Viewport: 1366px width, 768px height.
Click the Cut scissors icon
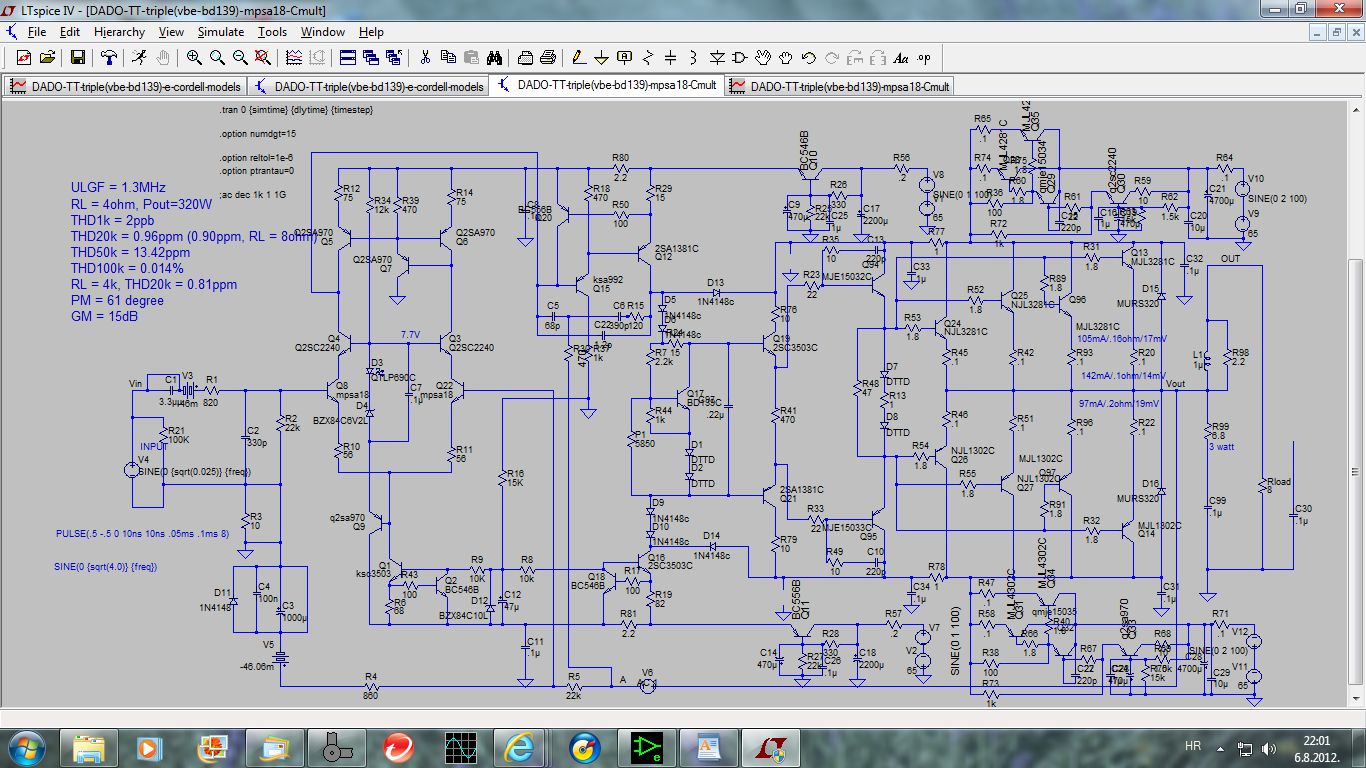[x=425, y=57]
